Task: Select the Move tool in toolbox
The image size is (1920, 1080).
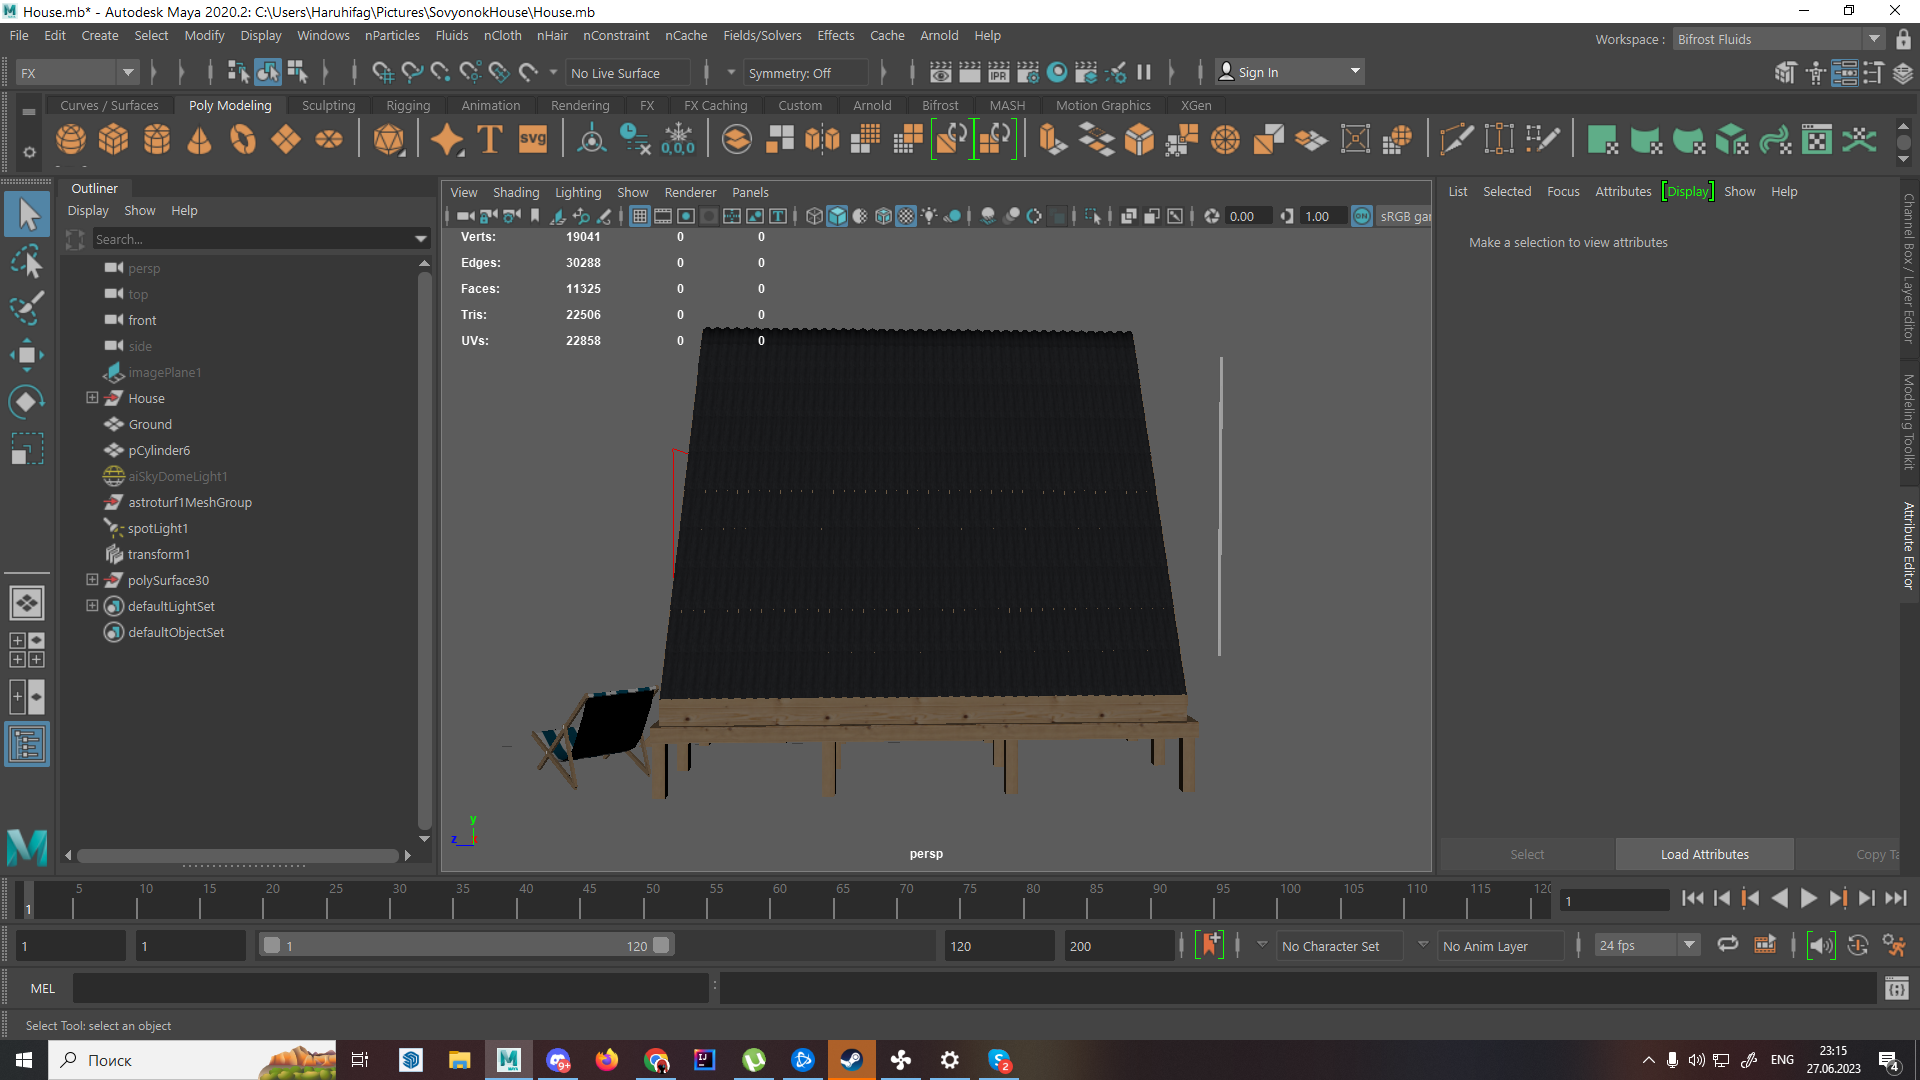Action: pyautogui.click(x=27, y=355)
